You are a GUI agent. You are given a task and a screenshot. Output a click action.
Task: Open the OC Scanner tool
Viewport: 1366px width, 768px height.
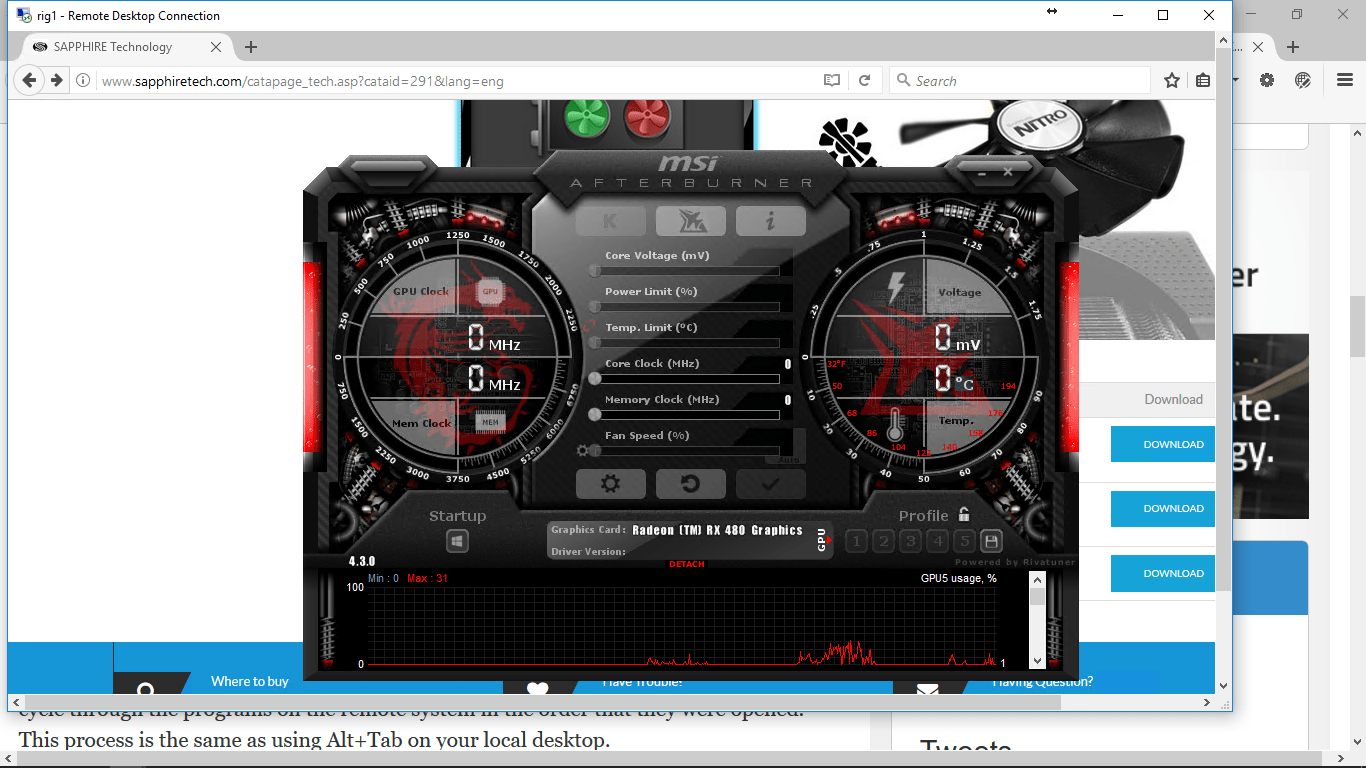690,221
